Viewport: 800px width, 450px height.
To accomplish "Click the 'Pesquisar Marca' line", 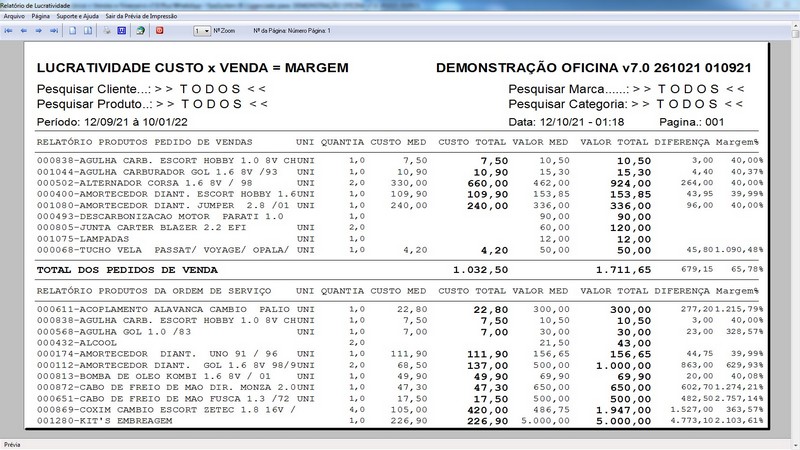I will coord(627,89).
